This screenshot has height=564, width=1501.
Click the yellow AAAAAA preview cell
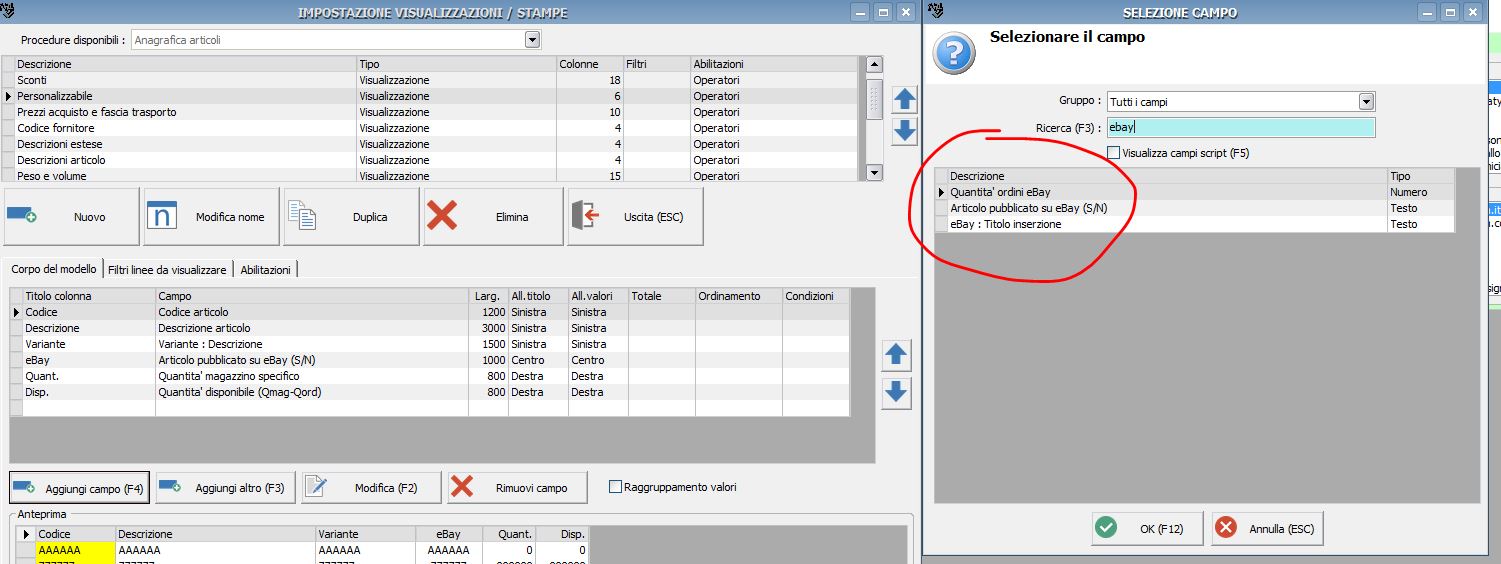click(75, 550)
